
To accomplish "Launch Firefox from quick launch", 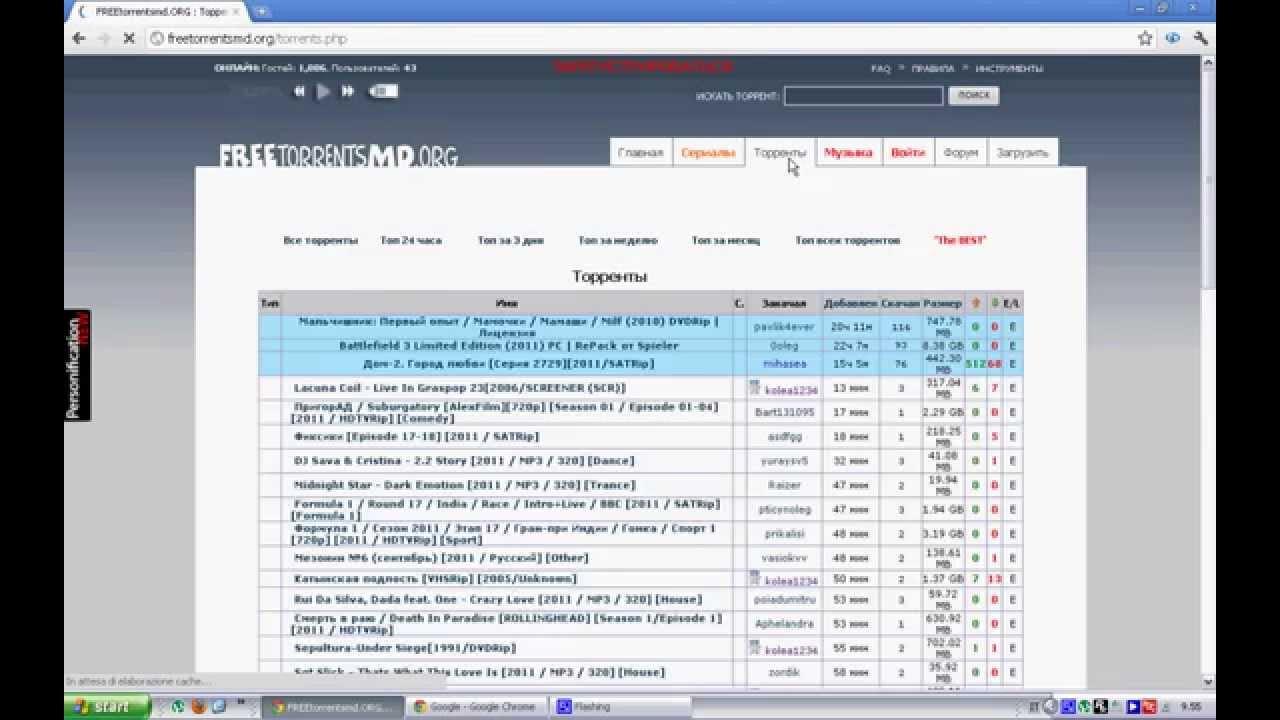I will pos(198,707).
